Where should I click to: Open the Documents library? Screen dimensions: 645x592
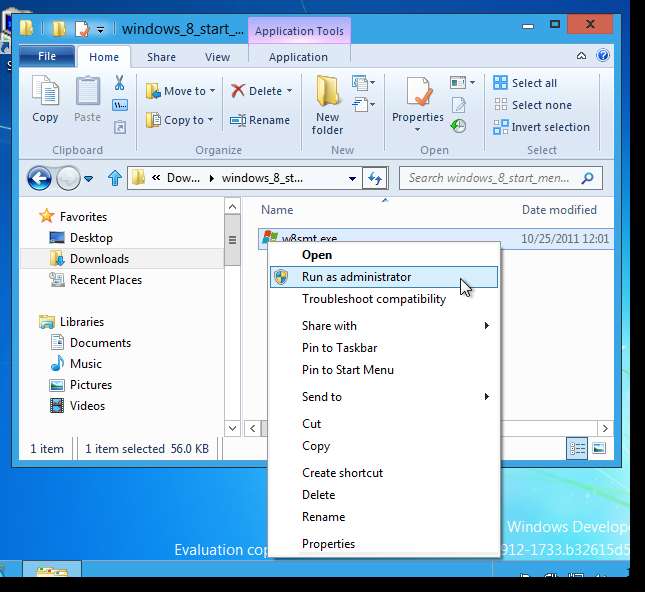coord(100,343)
